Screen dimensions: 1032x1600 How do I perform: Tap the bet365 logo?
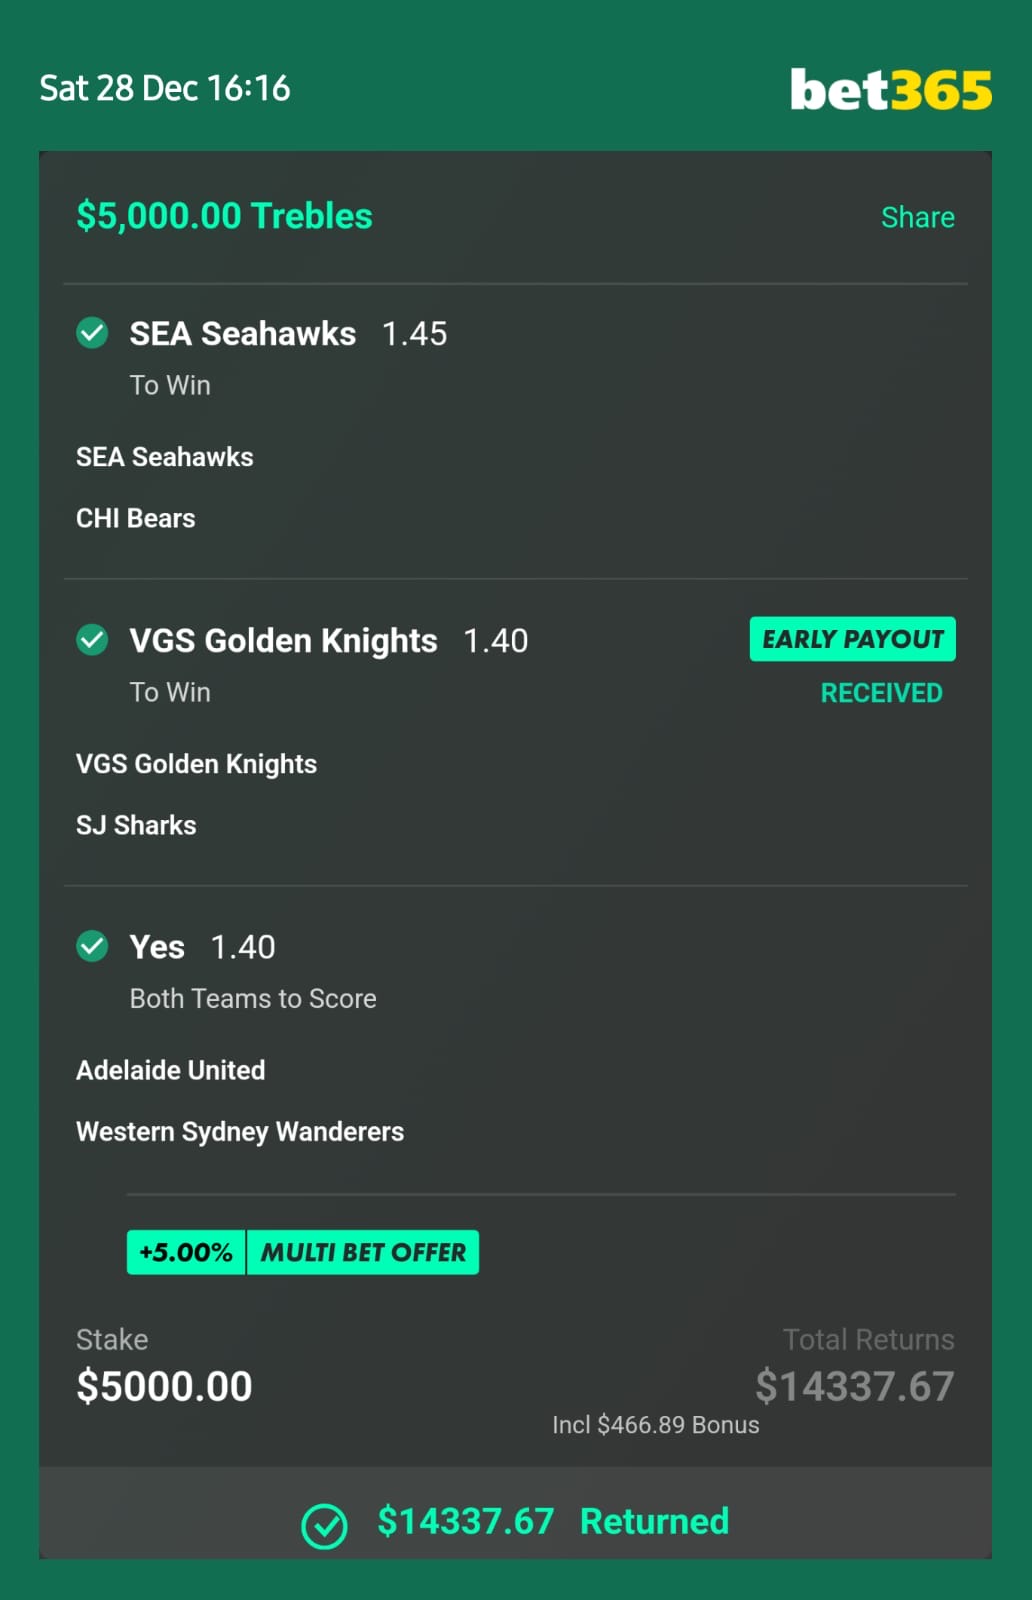(890, 89)
